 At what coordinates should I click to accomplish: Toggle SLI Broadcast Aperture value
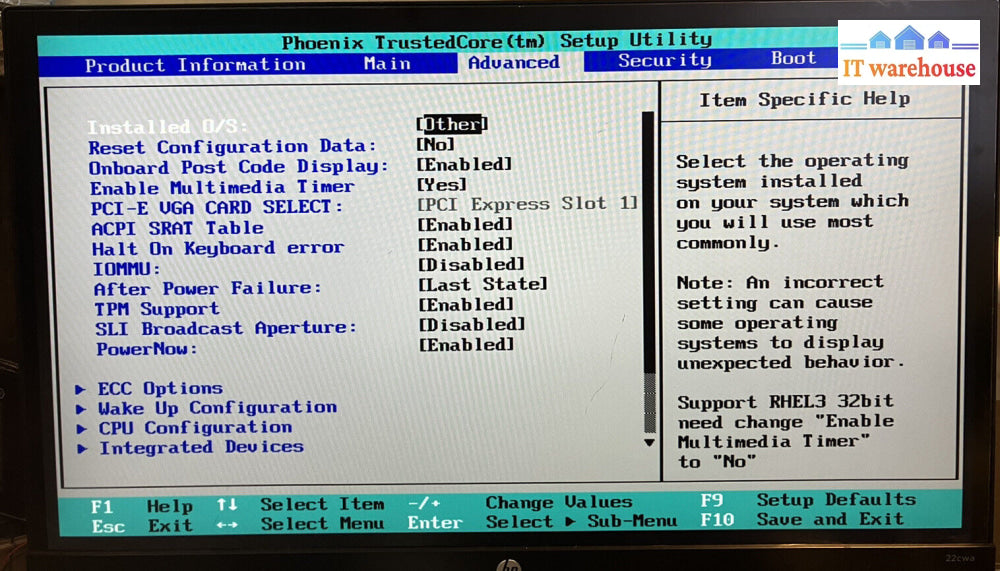pyautogui.click(x=470, y=325)
